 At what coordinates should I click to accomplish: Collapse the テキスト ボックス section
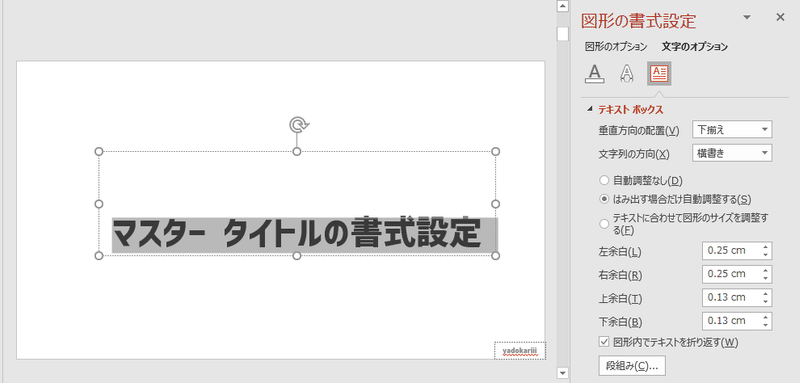pos(590,109)
